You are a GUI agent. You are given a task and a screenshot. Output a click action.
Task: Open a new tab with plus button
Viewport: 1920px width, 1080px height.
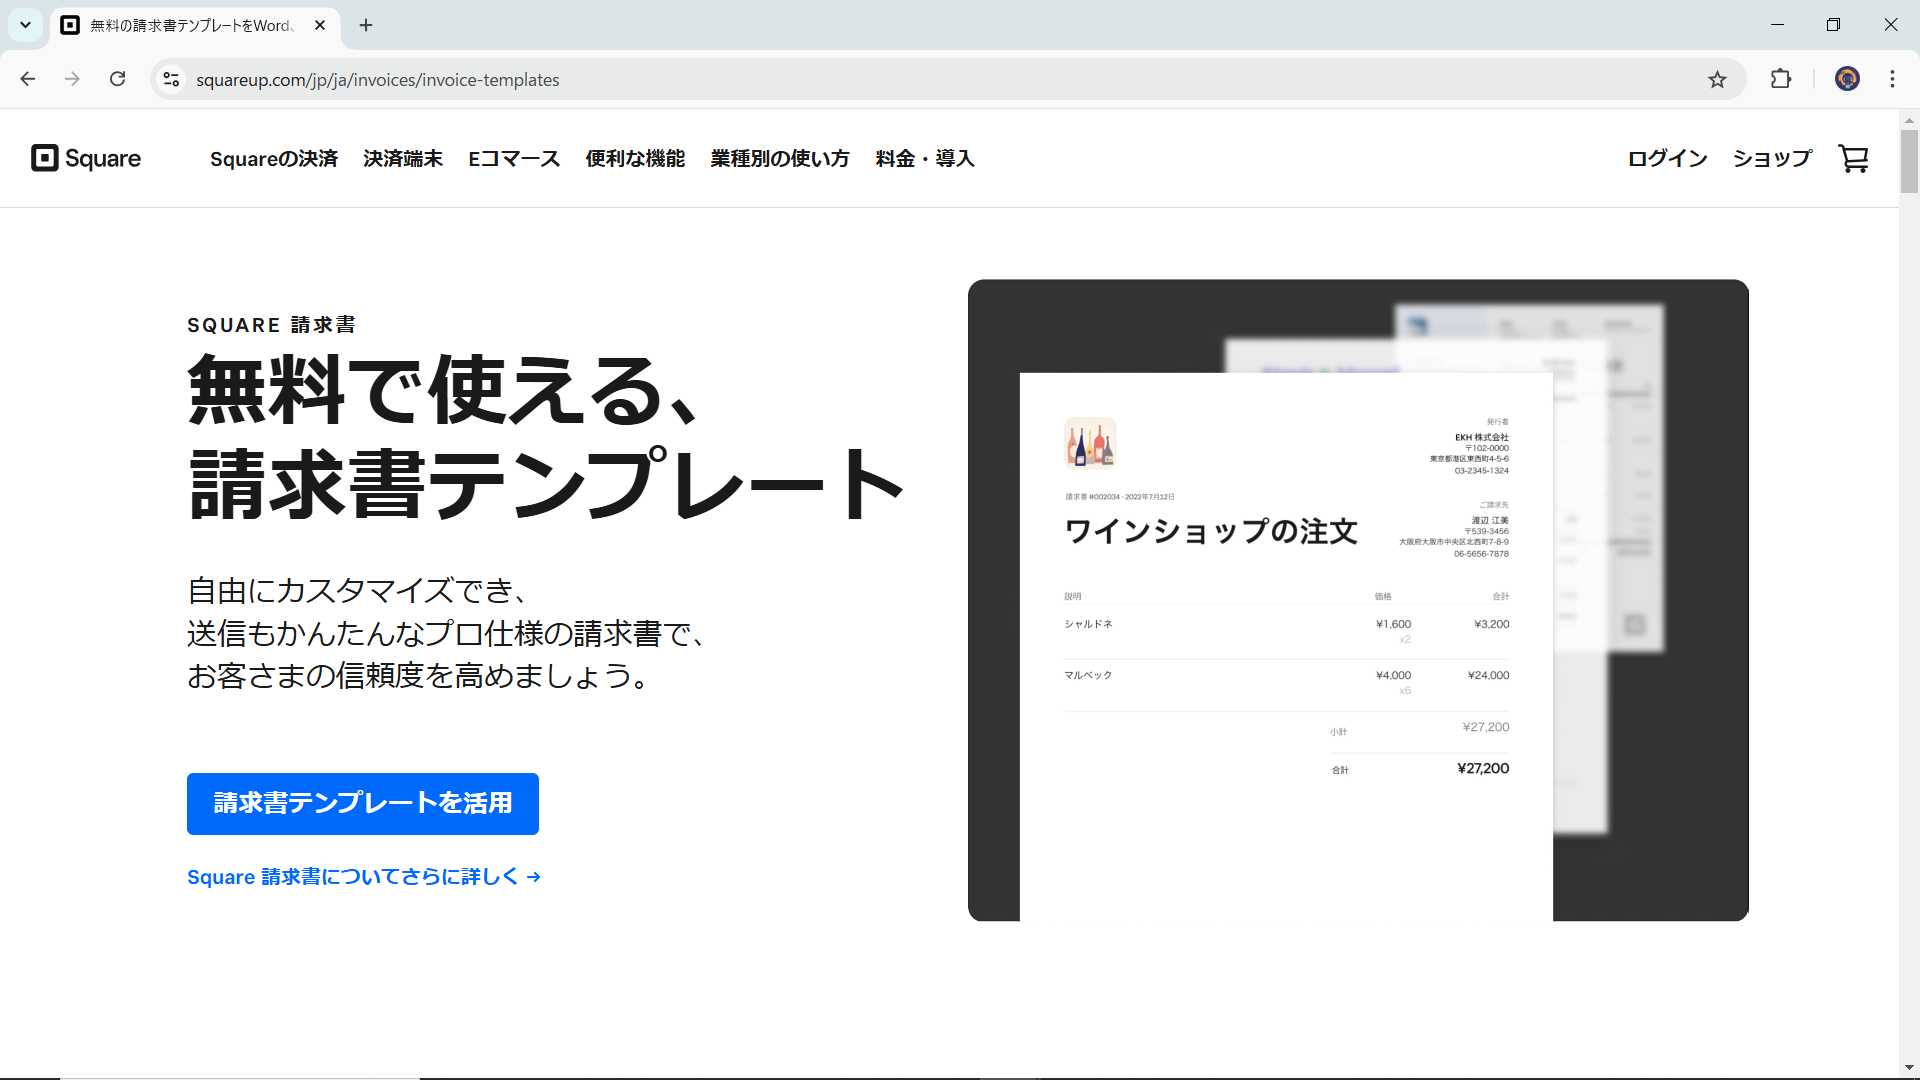(x=366, y=25)
